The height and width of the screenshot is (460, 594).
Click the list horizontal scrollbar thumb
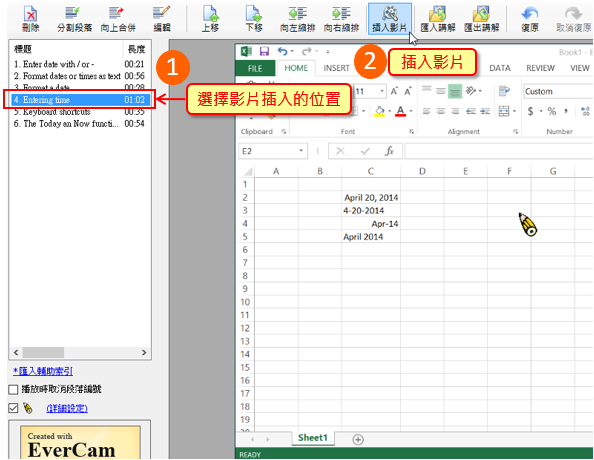pos(43,352)
